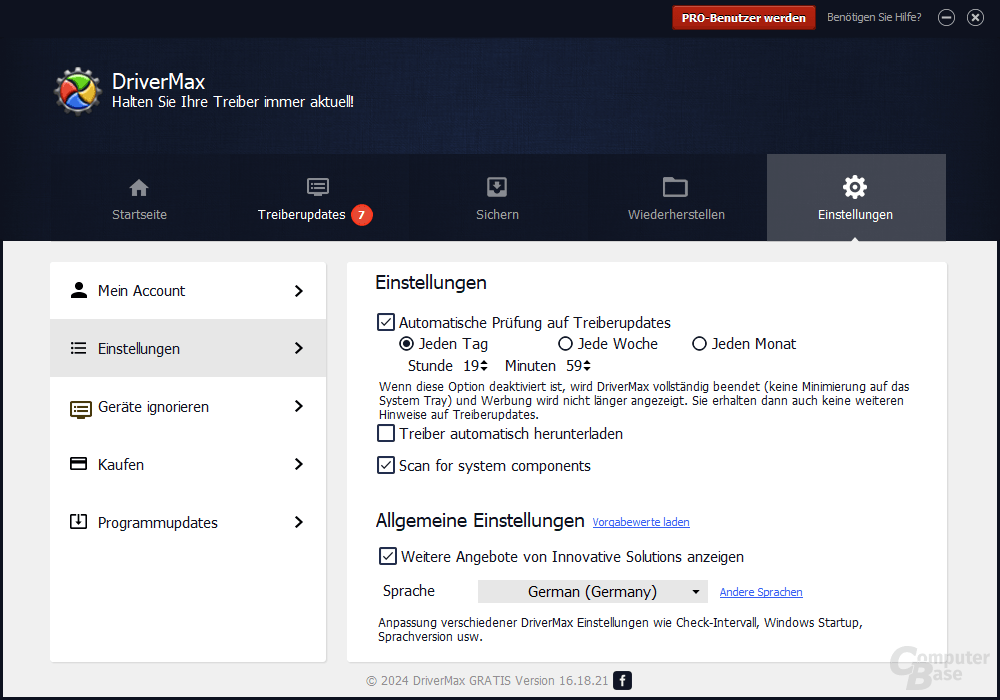Image resolution: width=1000 pixels, height=700 pixels.
Task: Open Programmupdates in sidebar
Action: tap(188, 522)
